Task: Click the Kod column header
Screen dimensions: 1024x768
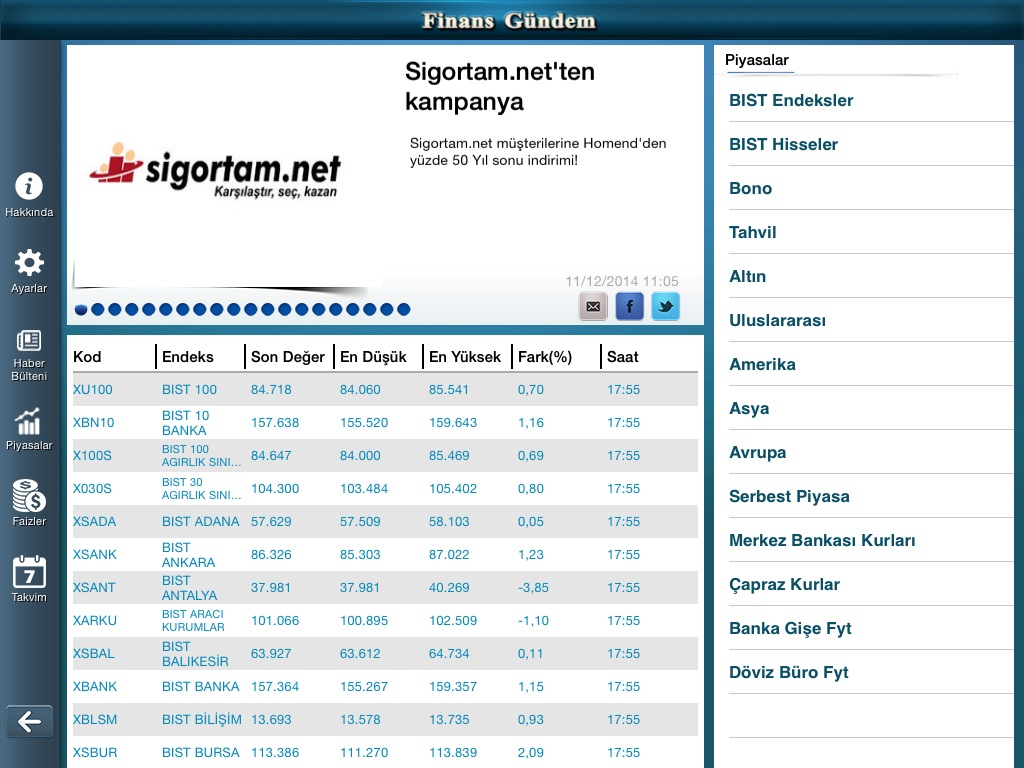Action: [x=87, y=357]
